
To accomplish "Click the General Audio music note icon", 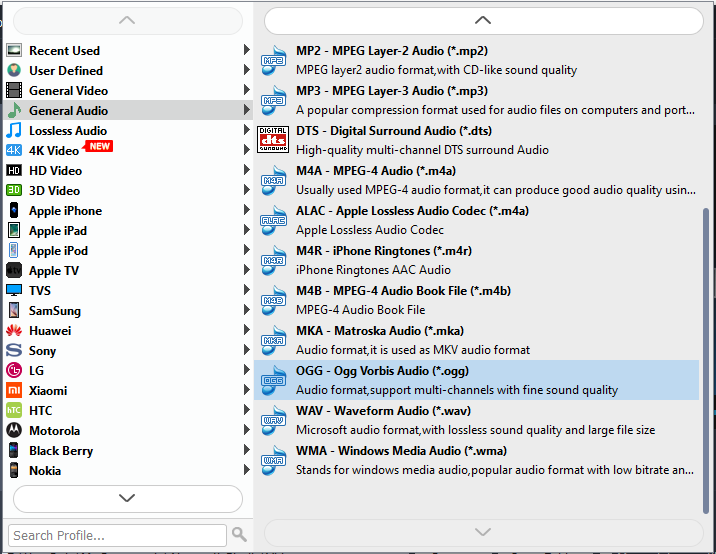I will tap(14, 110).
